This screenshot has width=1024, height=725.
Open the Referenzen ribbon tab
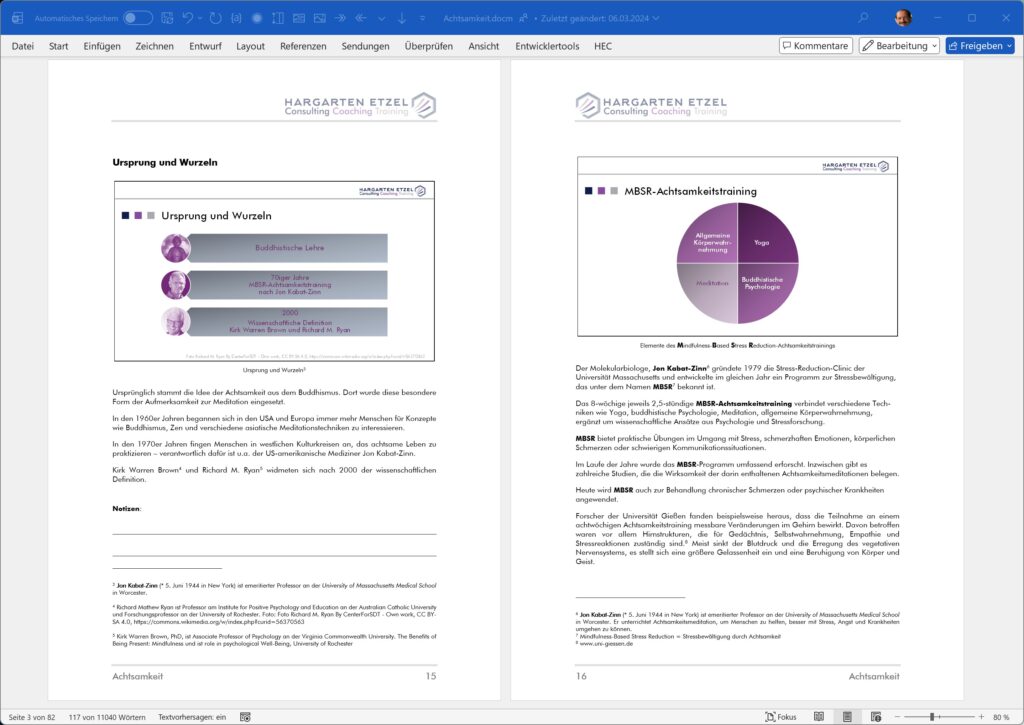(303, 46)
